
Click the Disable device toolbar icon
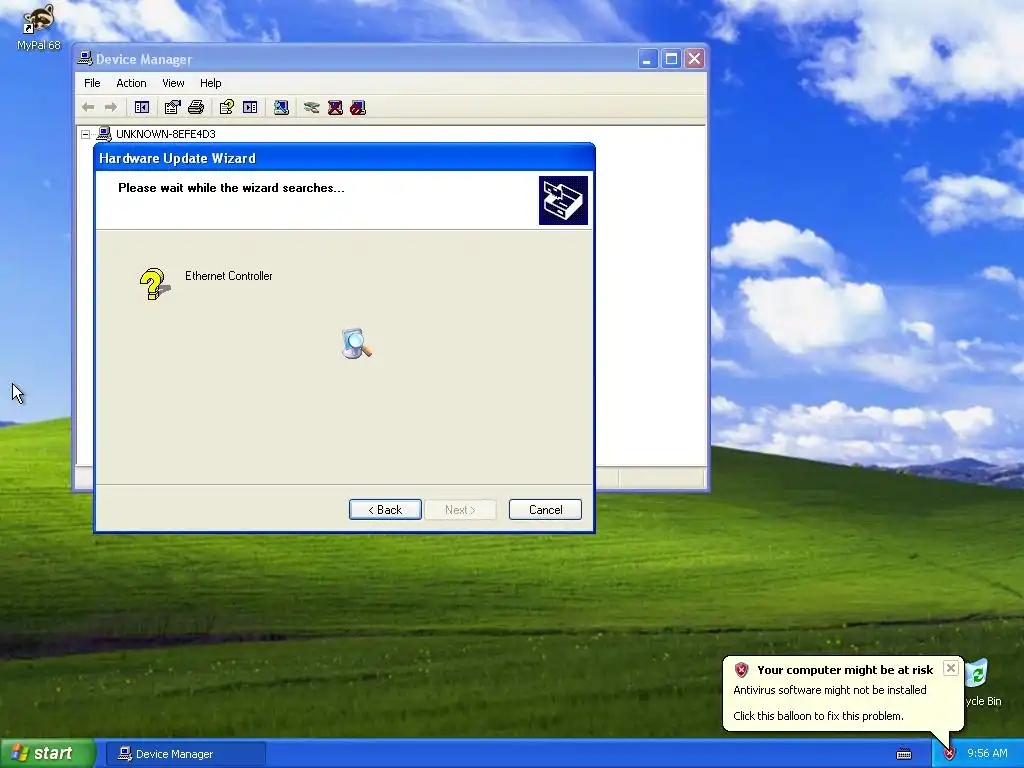click(358, 107)
